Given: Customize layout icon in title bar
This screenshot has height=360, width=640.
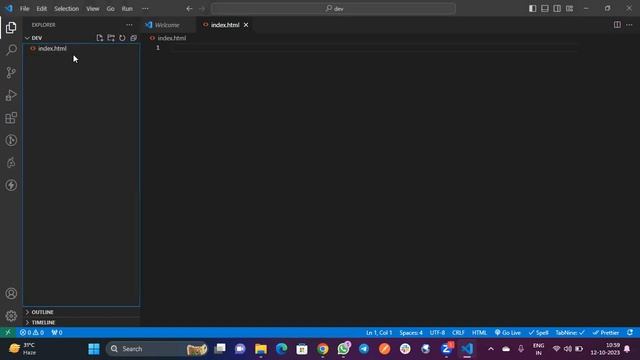Looking at the screenshot, I should click(x=569, y=9).
